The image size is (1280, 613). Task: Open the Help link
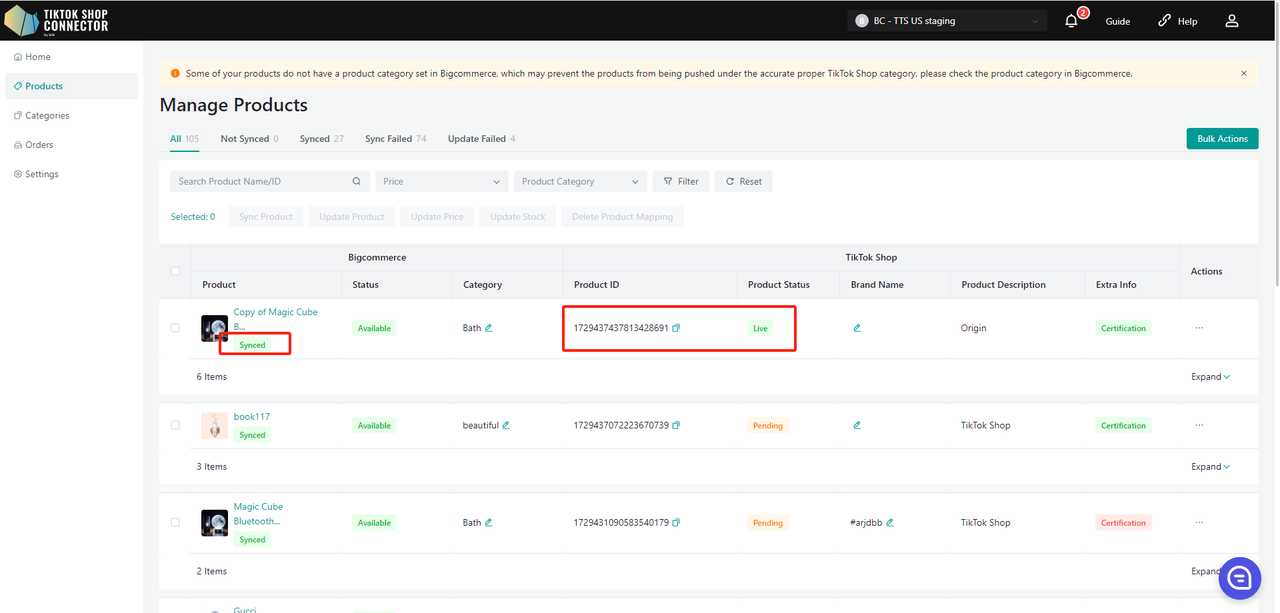click(x=1178, y=21)
